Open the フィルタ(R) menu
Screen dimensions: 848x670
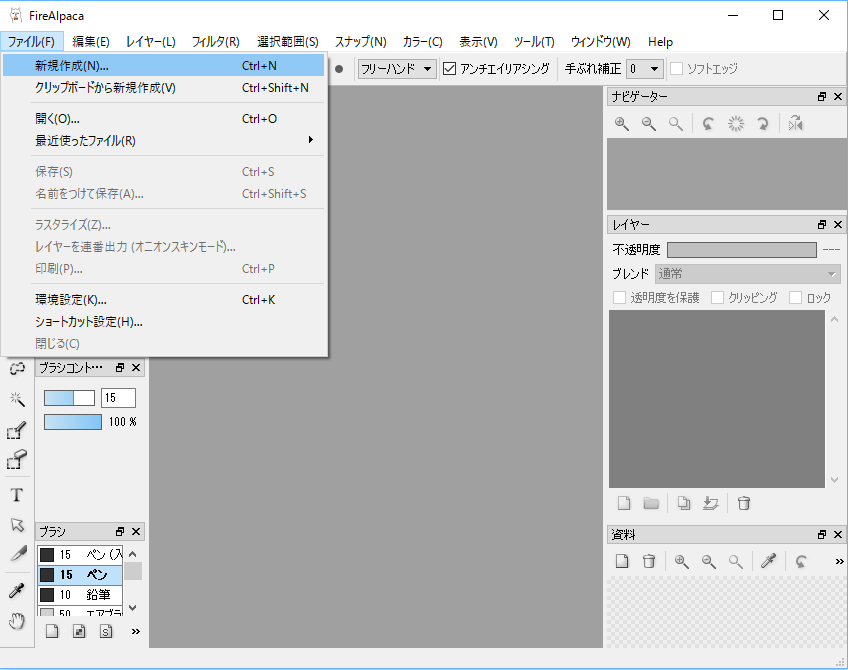(215, 42)
